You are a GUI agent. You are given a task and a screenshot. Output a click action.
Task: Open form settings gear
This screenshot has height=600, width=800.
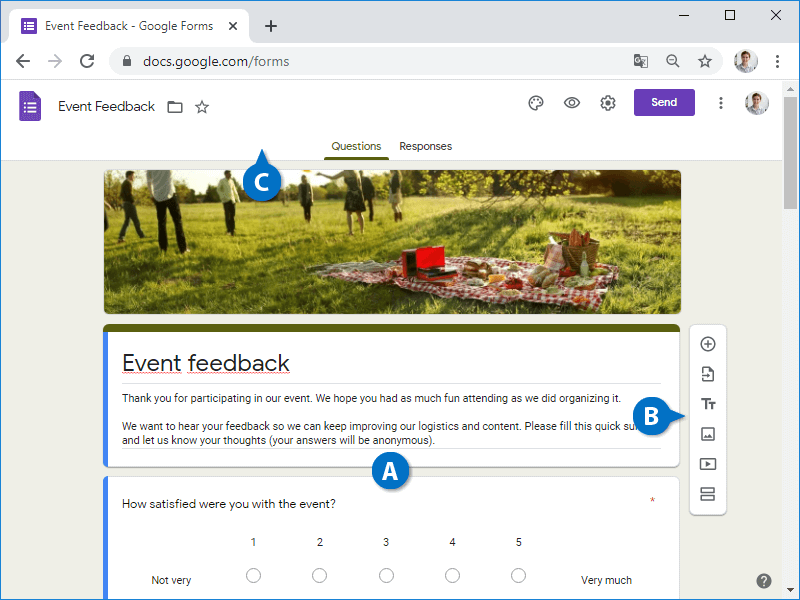pos(608,103)
